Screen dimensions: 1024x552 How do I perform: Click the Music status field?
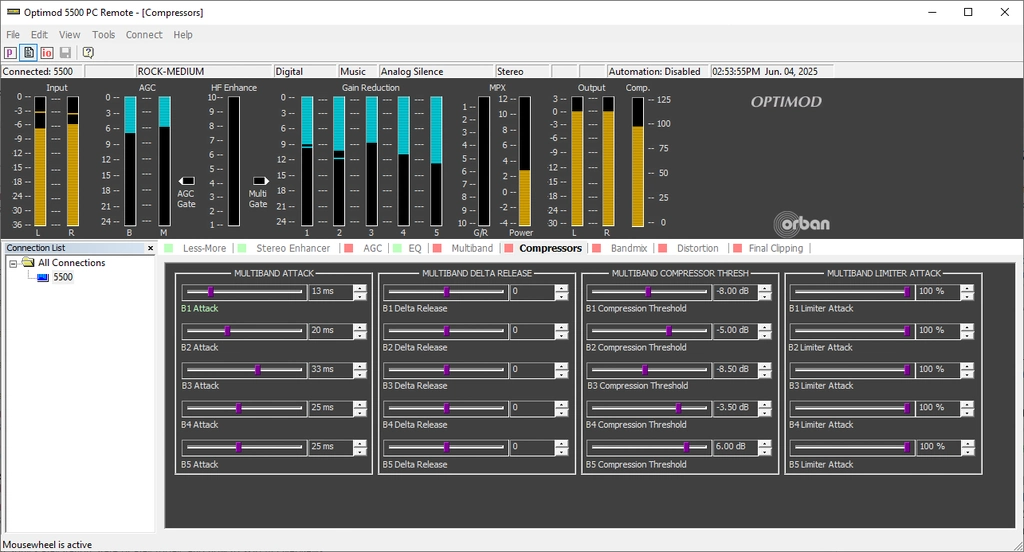pos(358,71)
